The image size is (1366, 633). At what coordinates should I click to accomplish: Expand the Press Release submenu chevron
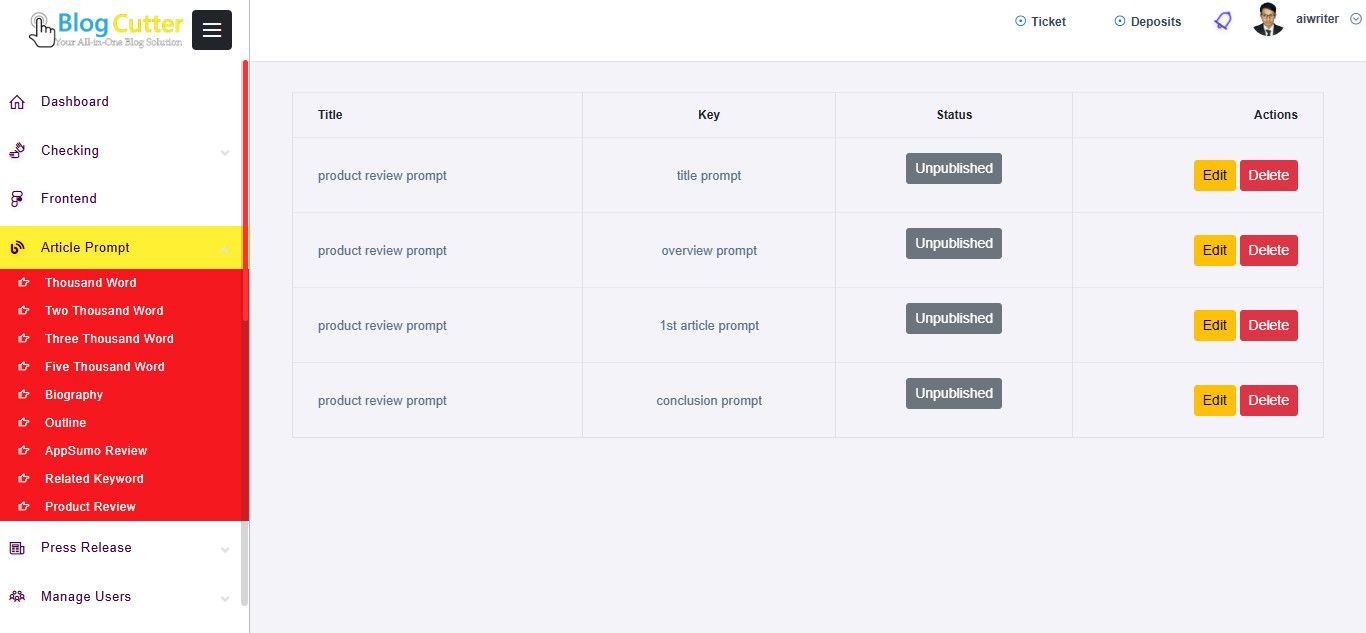coord(224,549)
